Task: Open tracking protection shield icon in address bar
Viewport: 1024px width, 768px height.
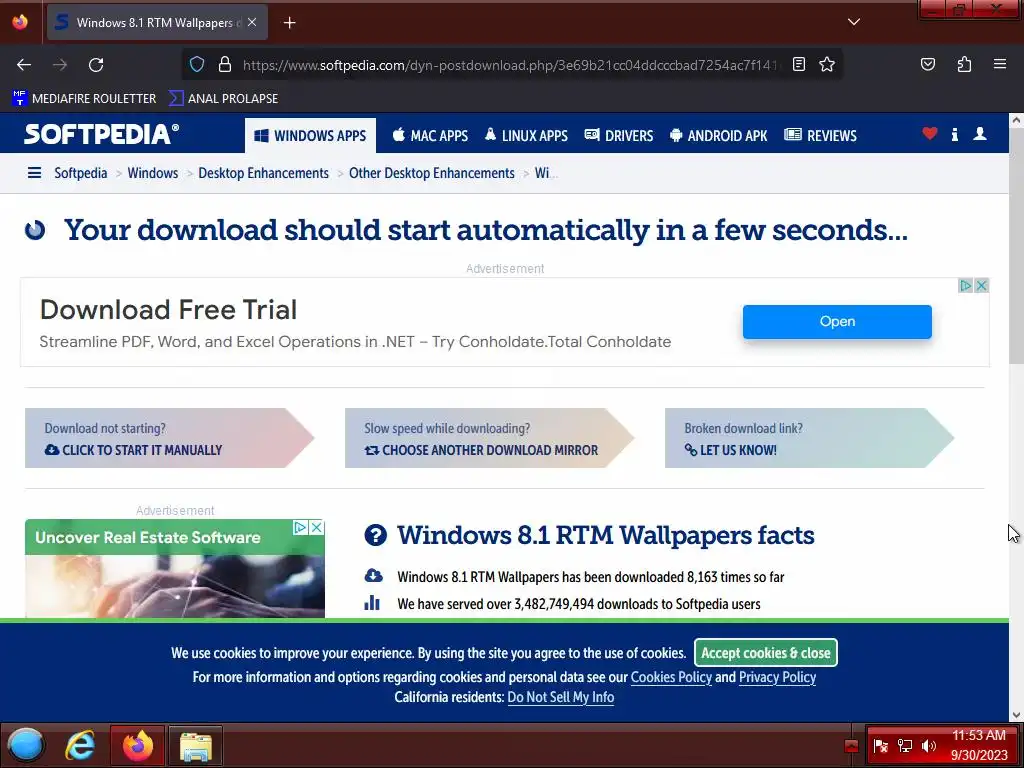Action: 197,64
